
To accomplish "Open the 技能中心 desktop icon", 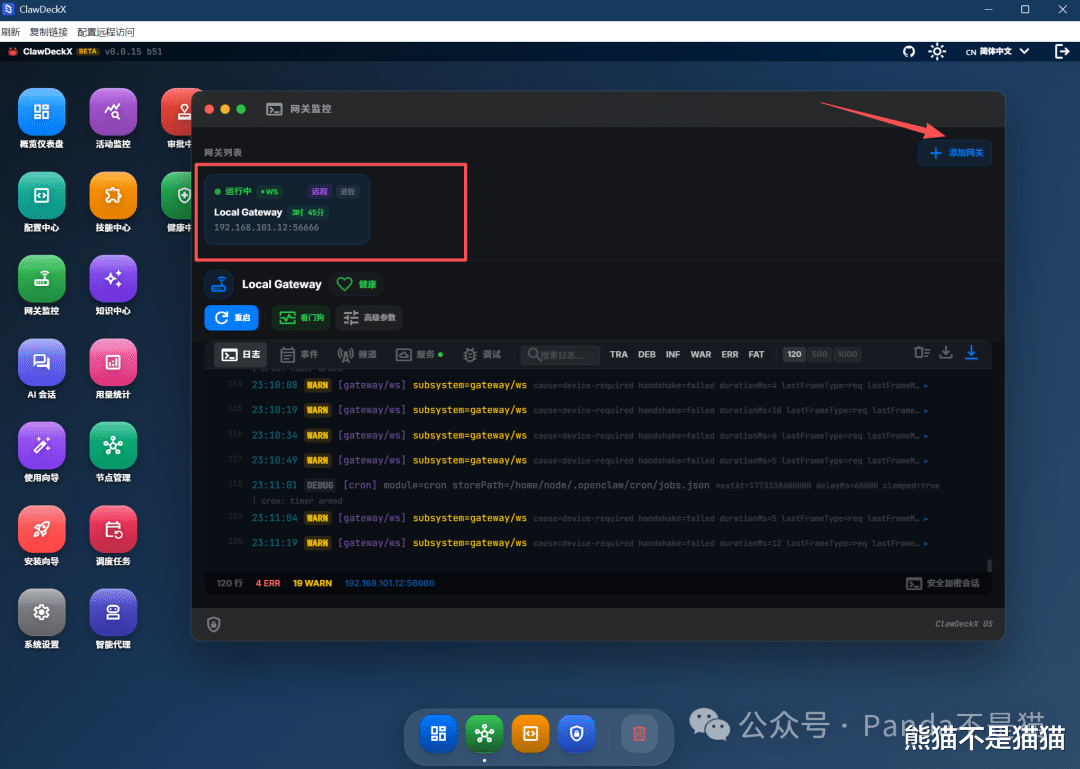I will [113, 196].
